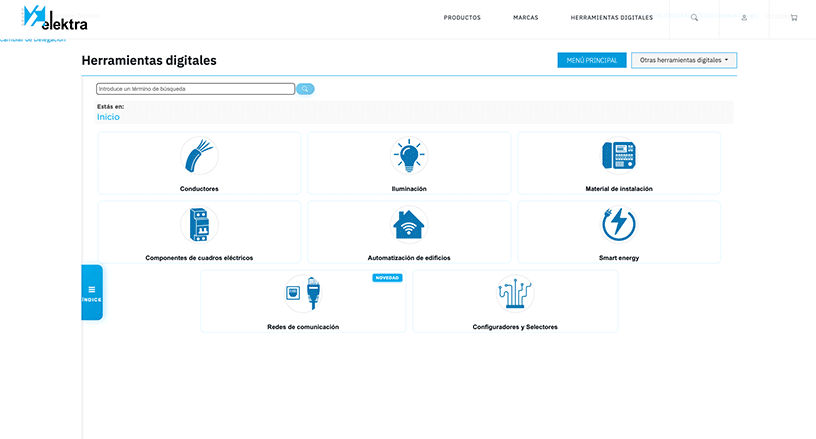The image size is (816, 439).
Task: Select the Iluminación light bulb icon
Action: pos(408,157)
